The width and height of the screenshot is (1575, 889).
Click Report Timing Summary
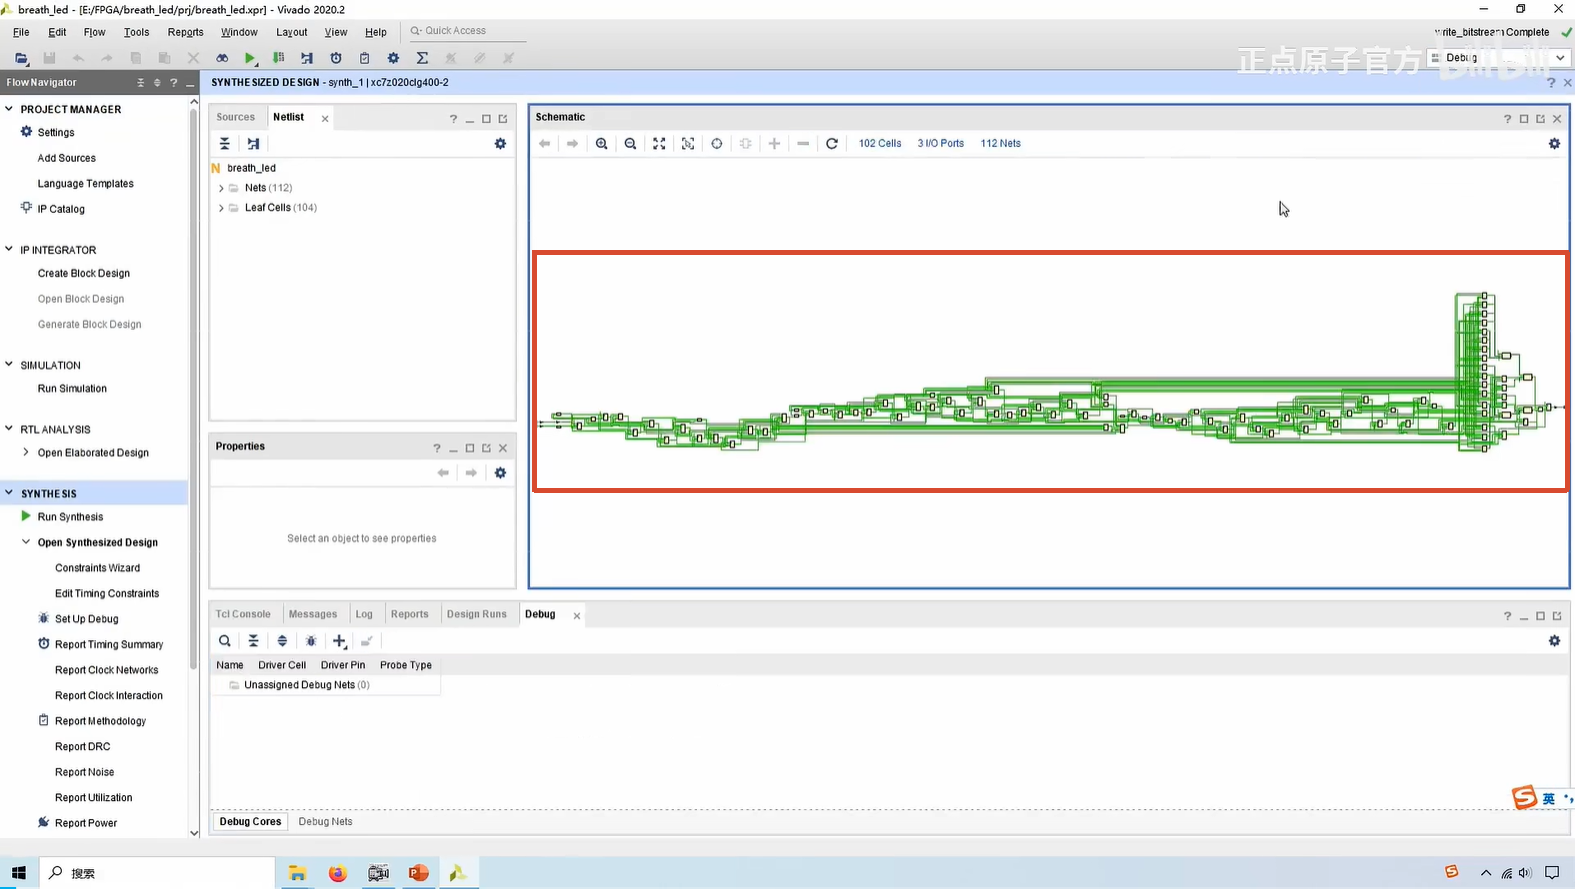point(109,645)
